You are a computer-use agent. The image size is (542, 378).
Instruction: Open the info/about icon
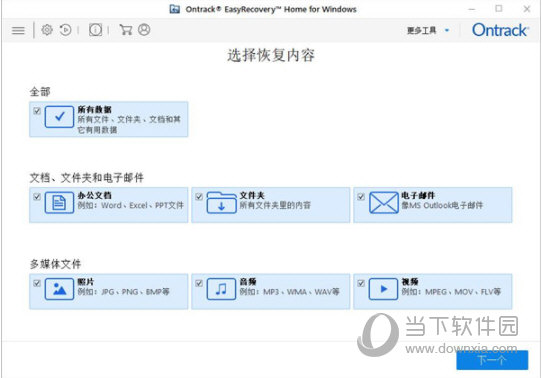[95, 30]
